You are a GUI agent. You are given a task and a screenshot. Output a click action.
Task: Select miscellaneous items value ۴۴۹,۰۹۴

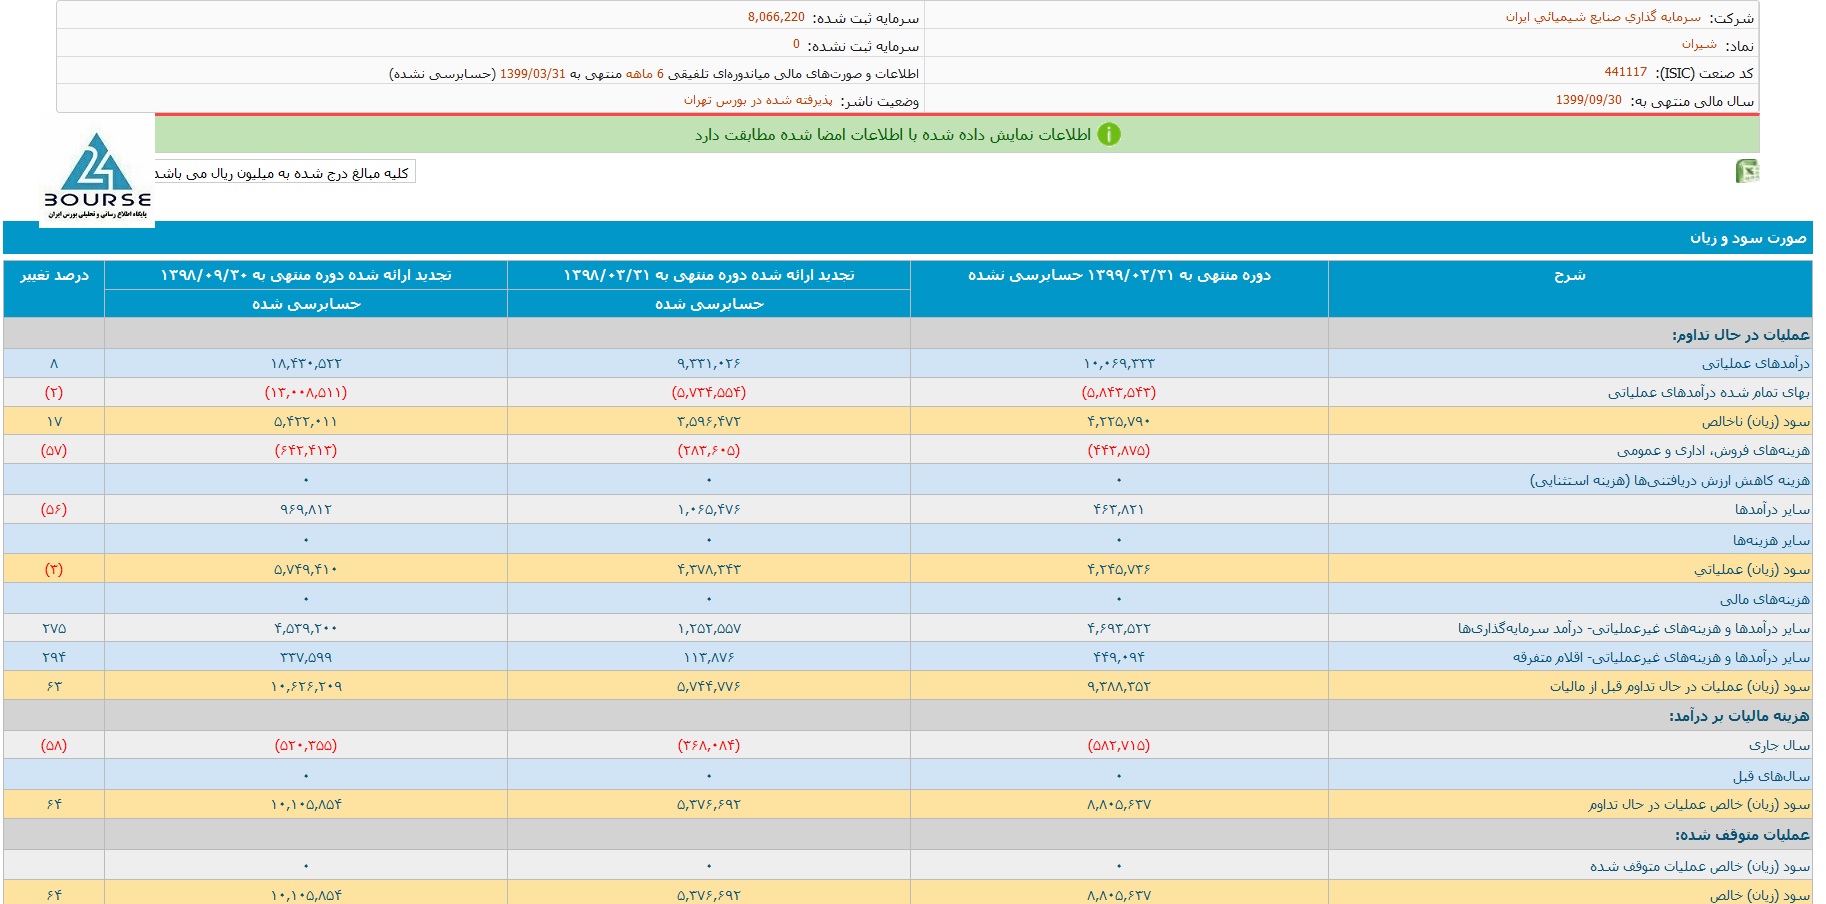(1119, 657)
